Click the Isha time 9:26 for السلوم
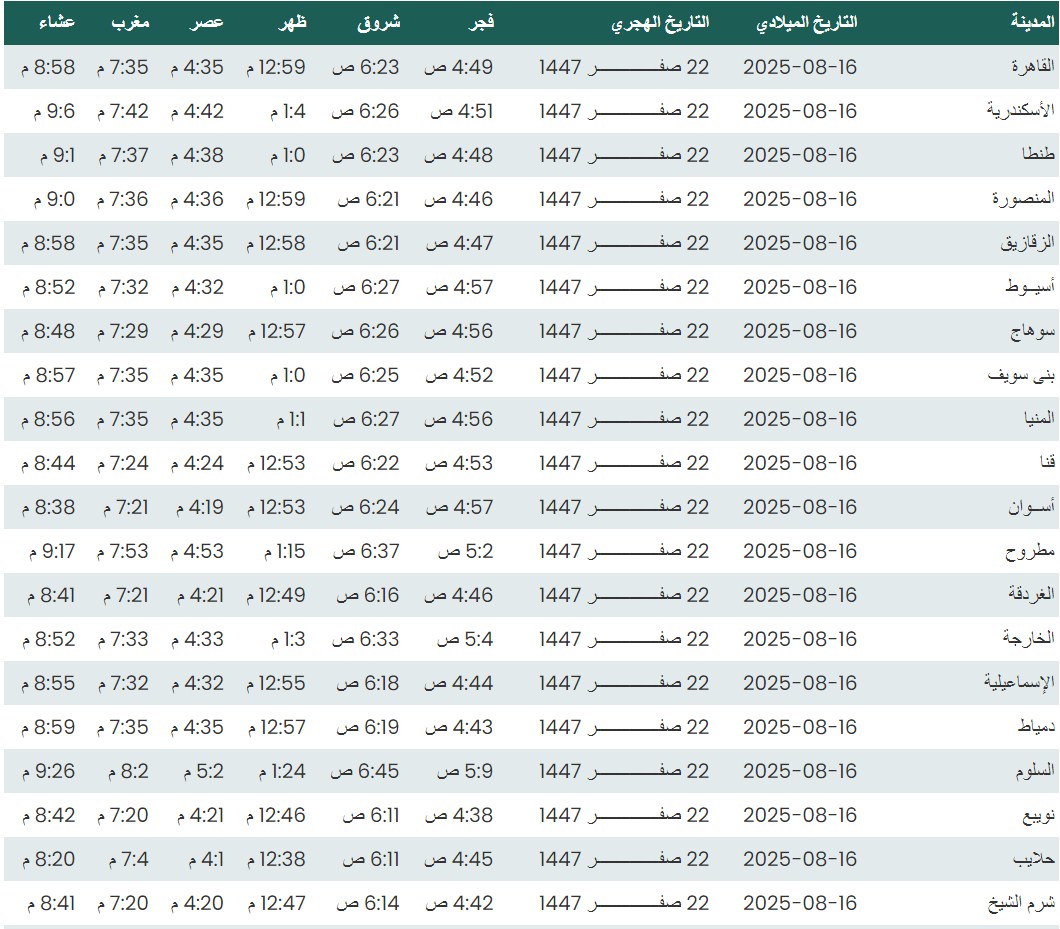This screenshot has width=1060, height=929. pyautogui.click(x=48, y=771)
